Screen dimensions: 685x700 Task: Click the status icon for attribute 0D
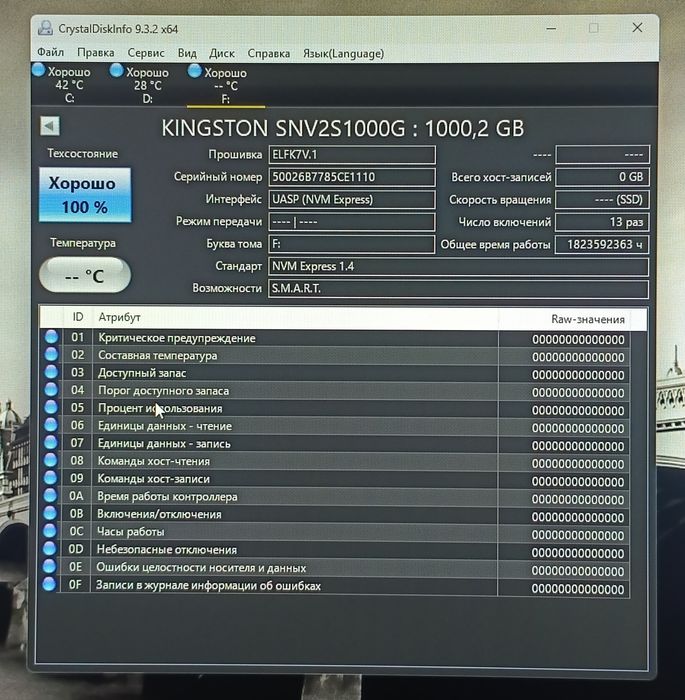50,548
